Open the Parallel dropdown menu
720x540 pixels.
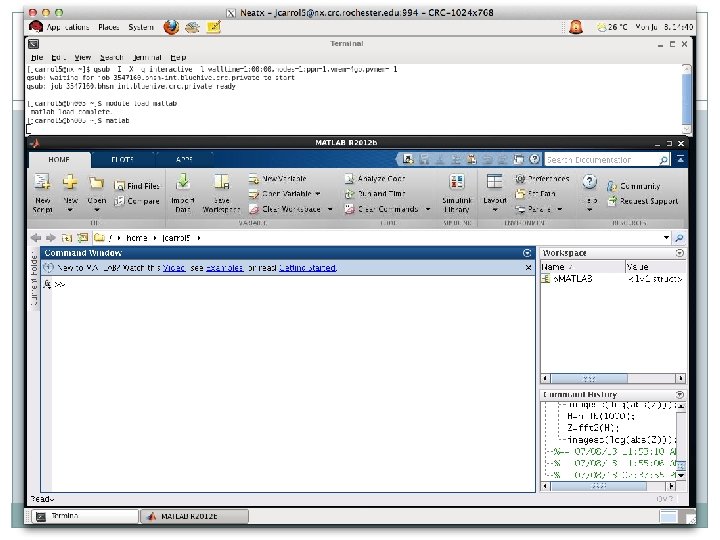pos(560,209)
